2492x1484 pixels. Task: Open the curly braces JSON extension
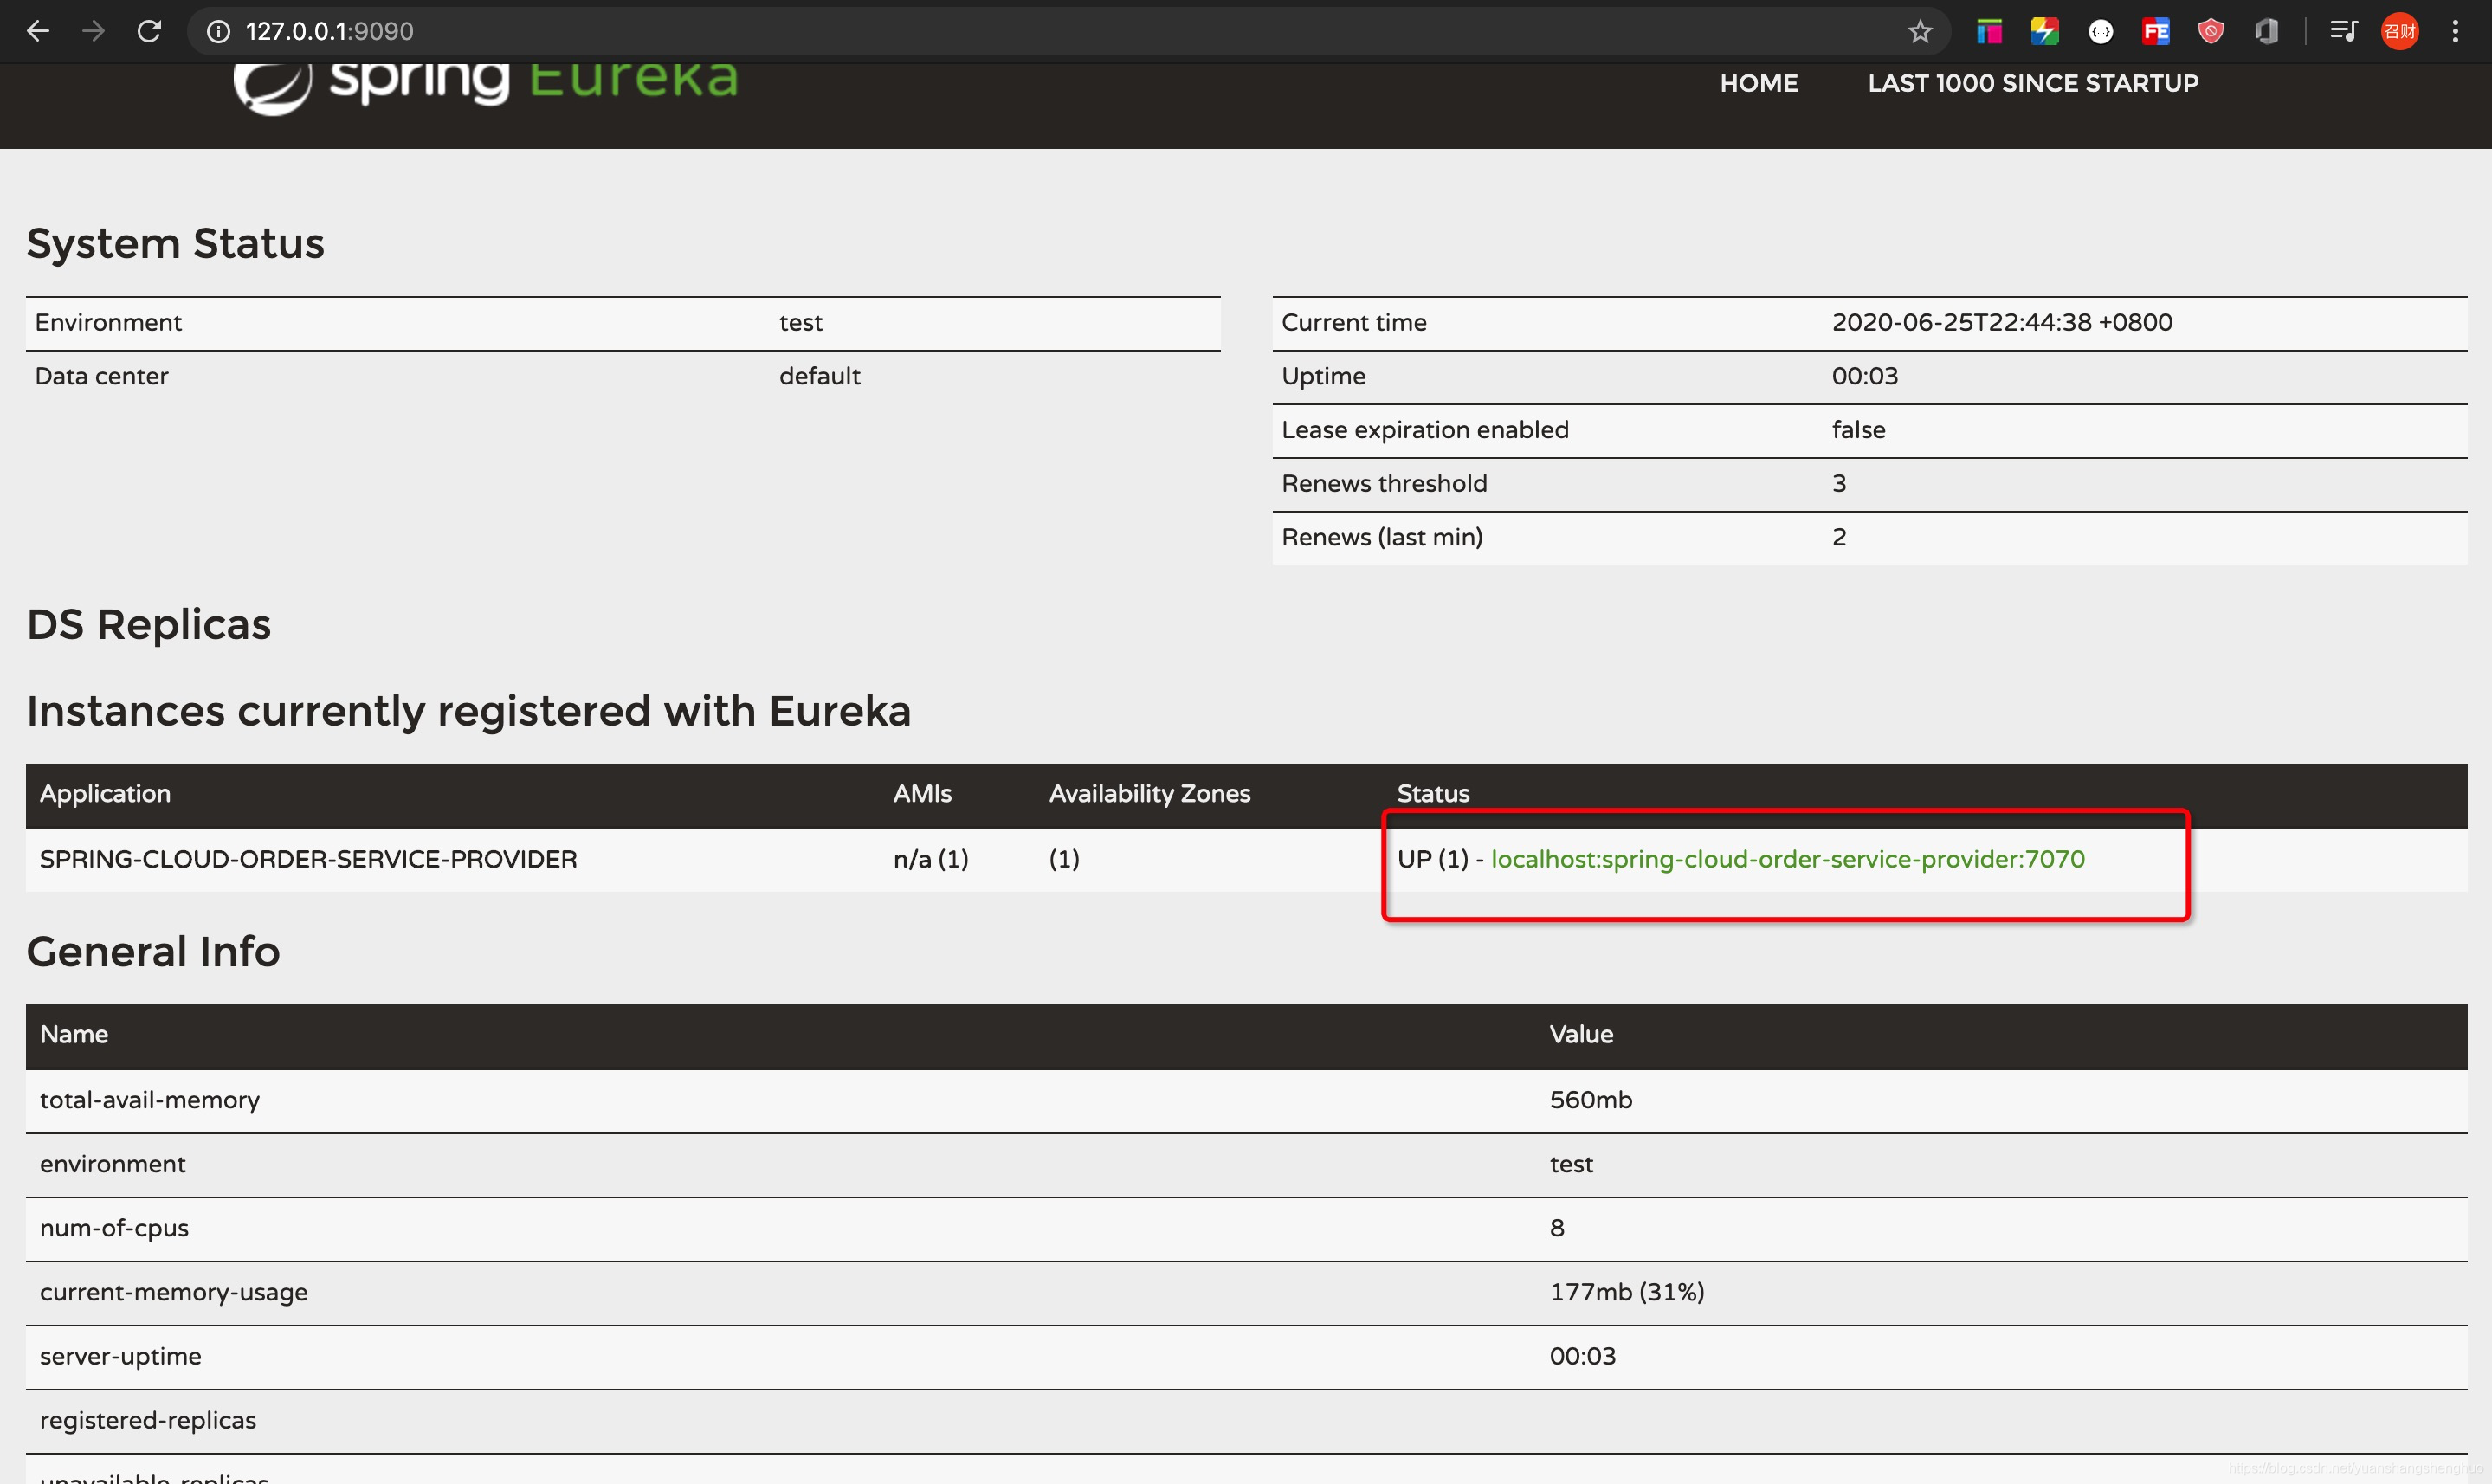[2100, 32]
